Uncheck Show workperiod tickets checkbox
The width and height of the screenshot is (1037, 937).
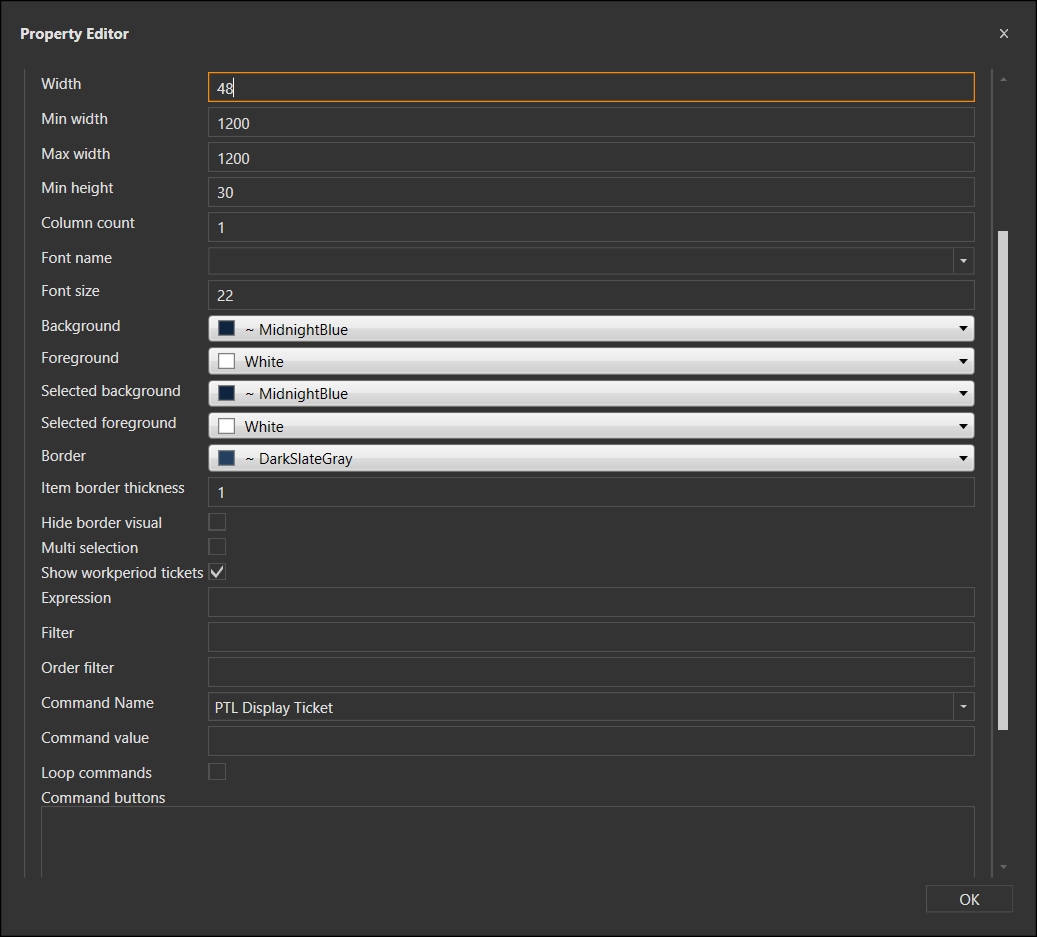pyautogui.click(x=217, y=572)
